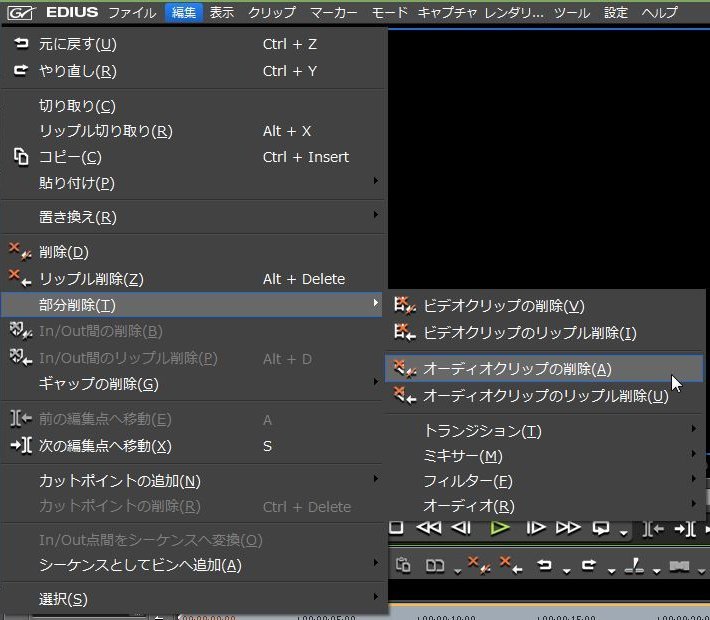The width and height of the screenshot is (710, 620).
Task: Expand the 選択(S) submenu
Action: [x=194, y=599]
